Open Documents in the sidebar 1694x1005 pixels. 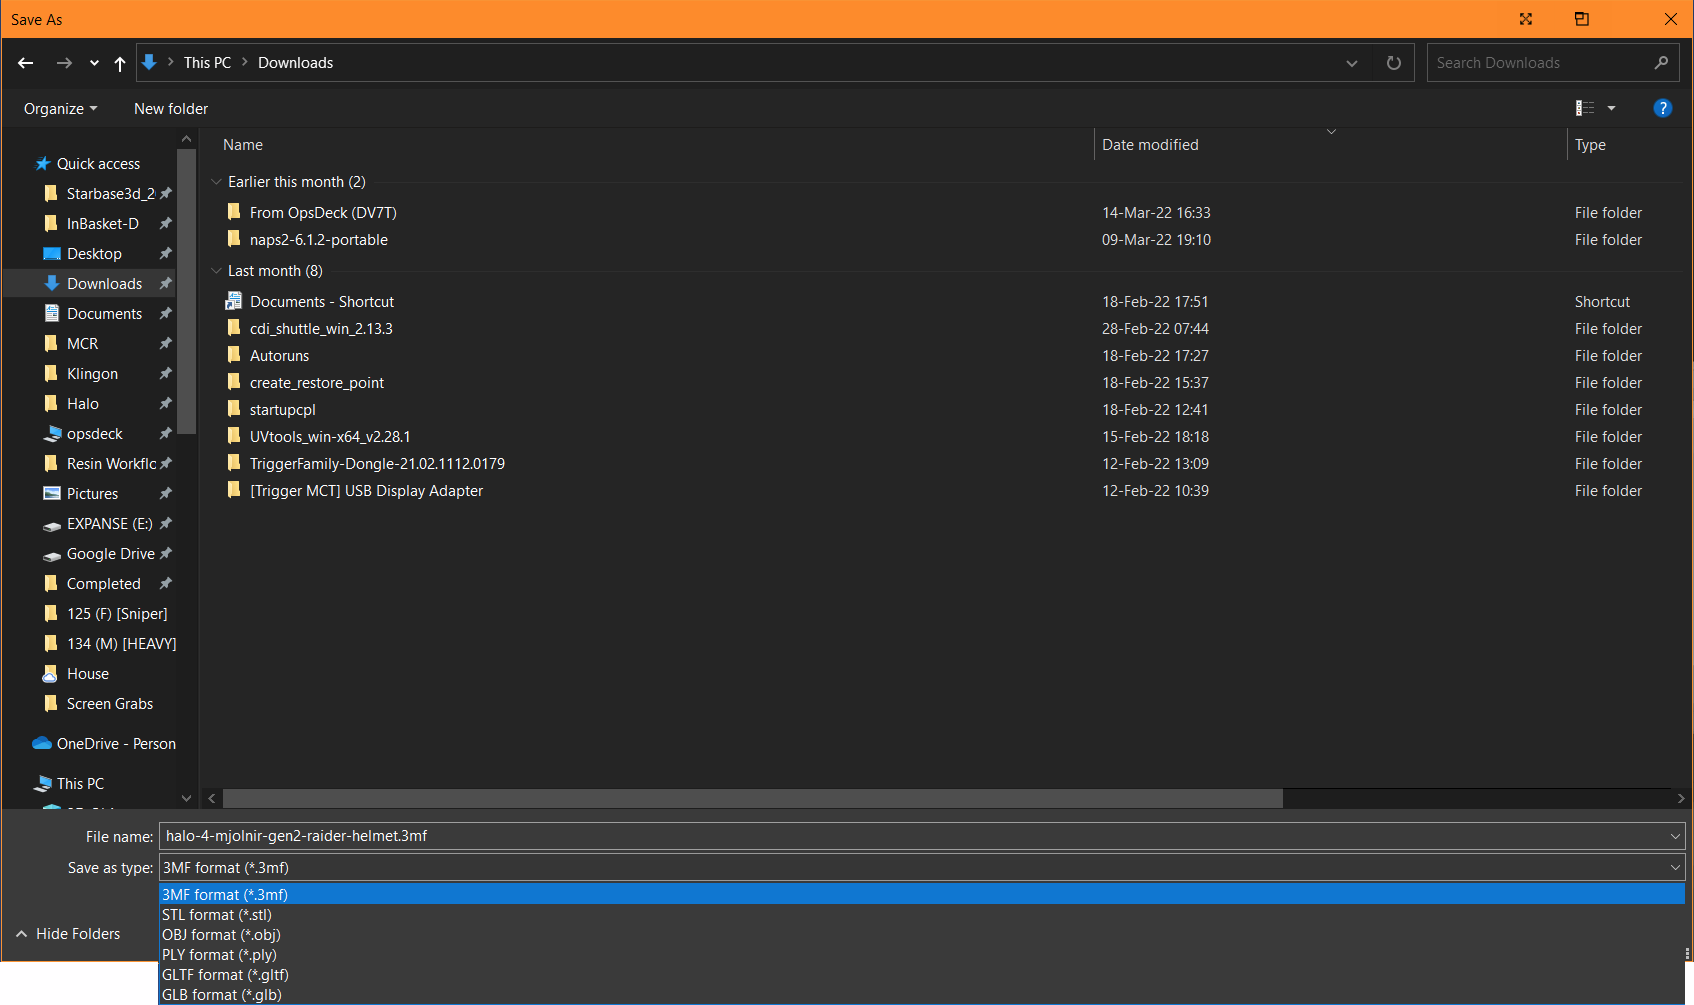pos(104,314)
